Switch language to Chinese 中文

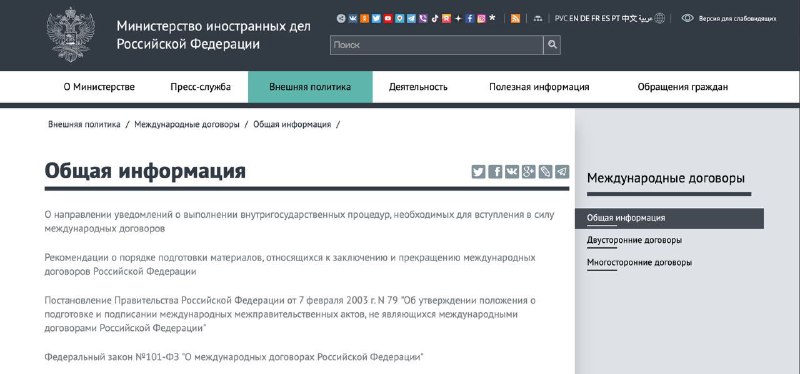[629, 19]
